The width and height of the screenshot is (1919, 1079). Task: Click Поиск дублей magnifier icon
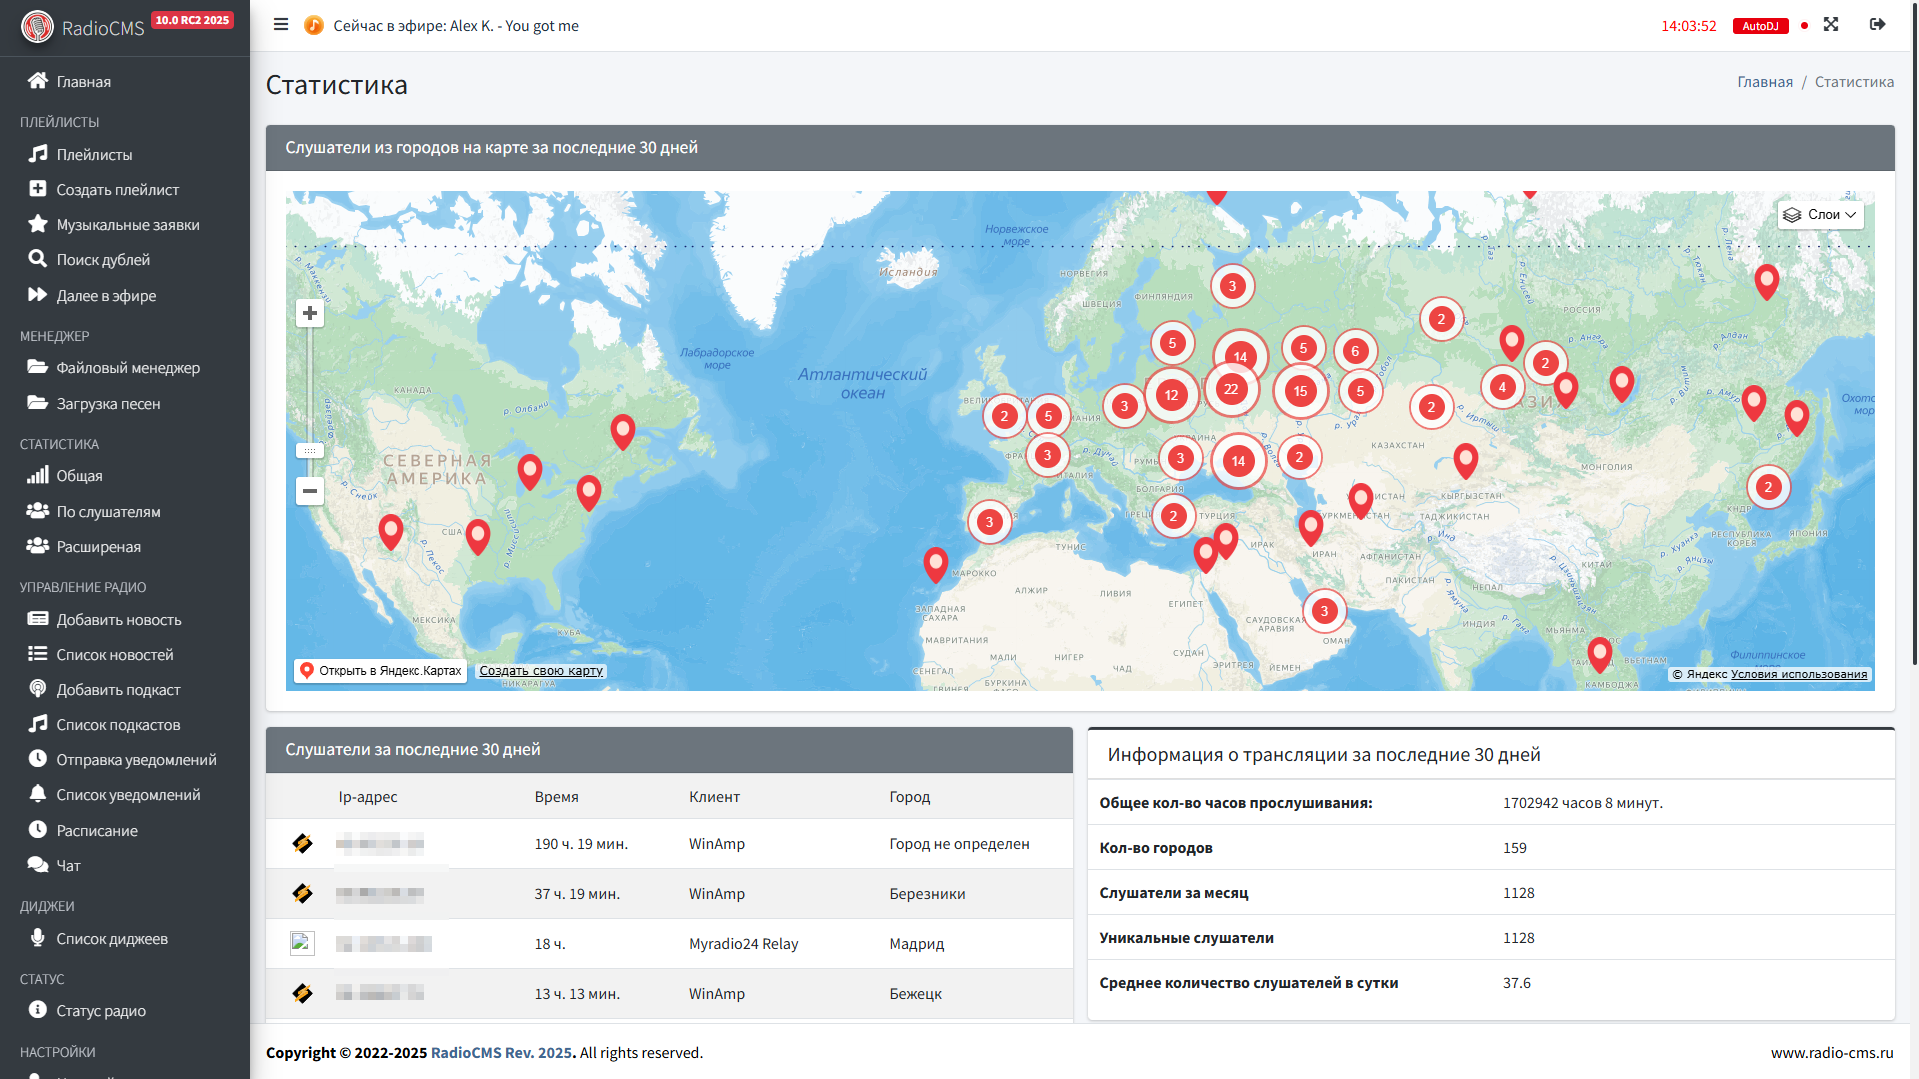pos(38,259)
